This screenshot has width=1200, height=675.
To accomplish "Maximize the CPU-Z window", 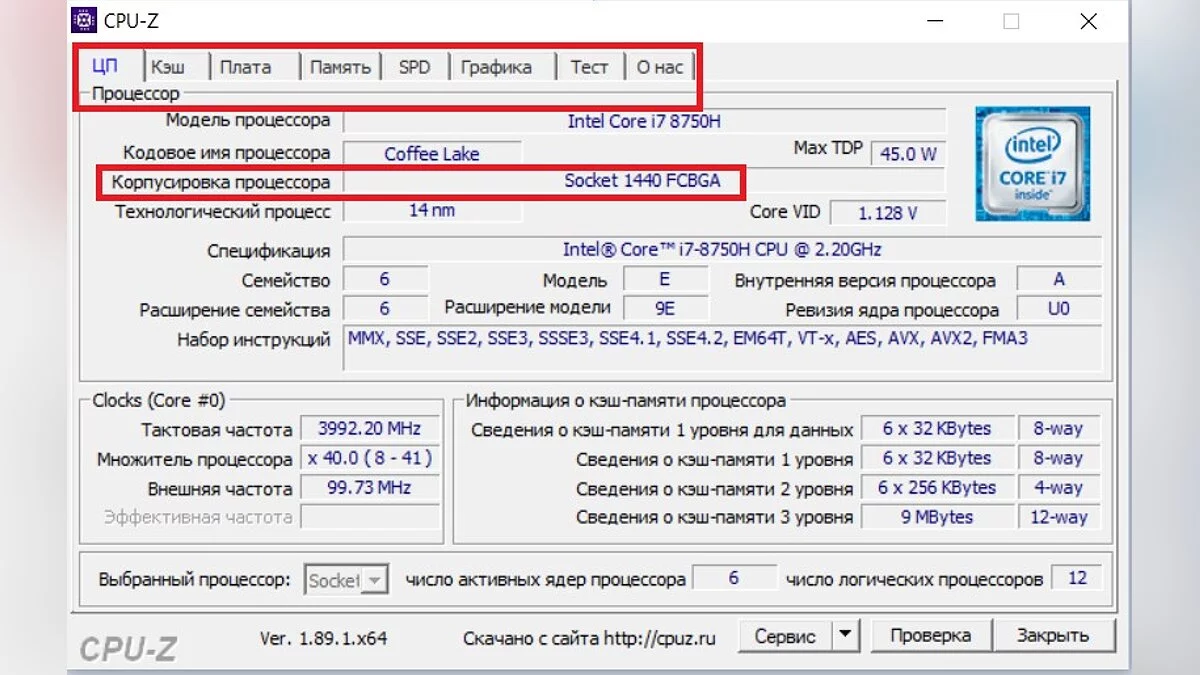I will [1011, 21].
